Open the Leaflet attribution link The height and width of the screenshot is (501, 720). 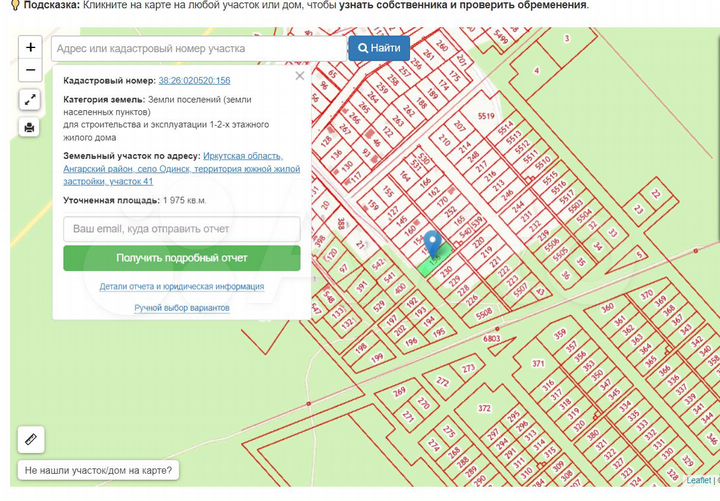pyautogui.click(x=699, y=481)
